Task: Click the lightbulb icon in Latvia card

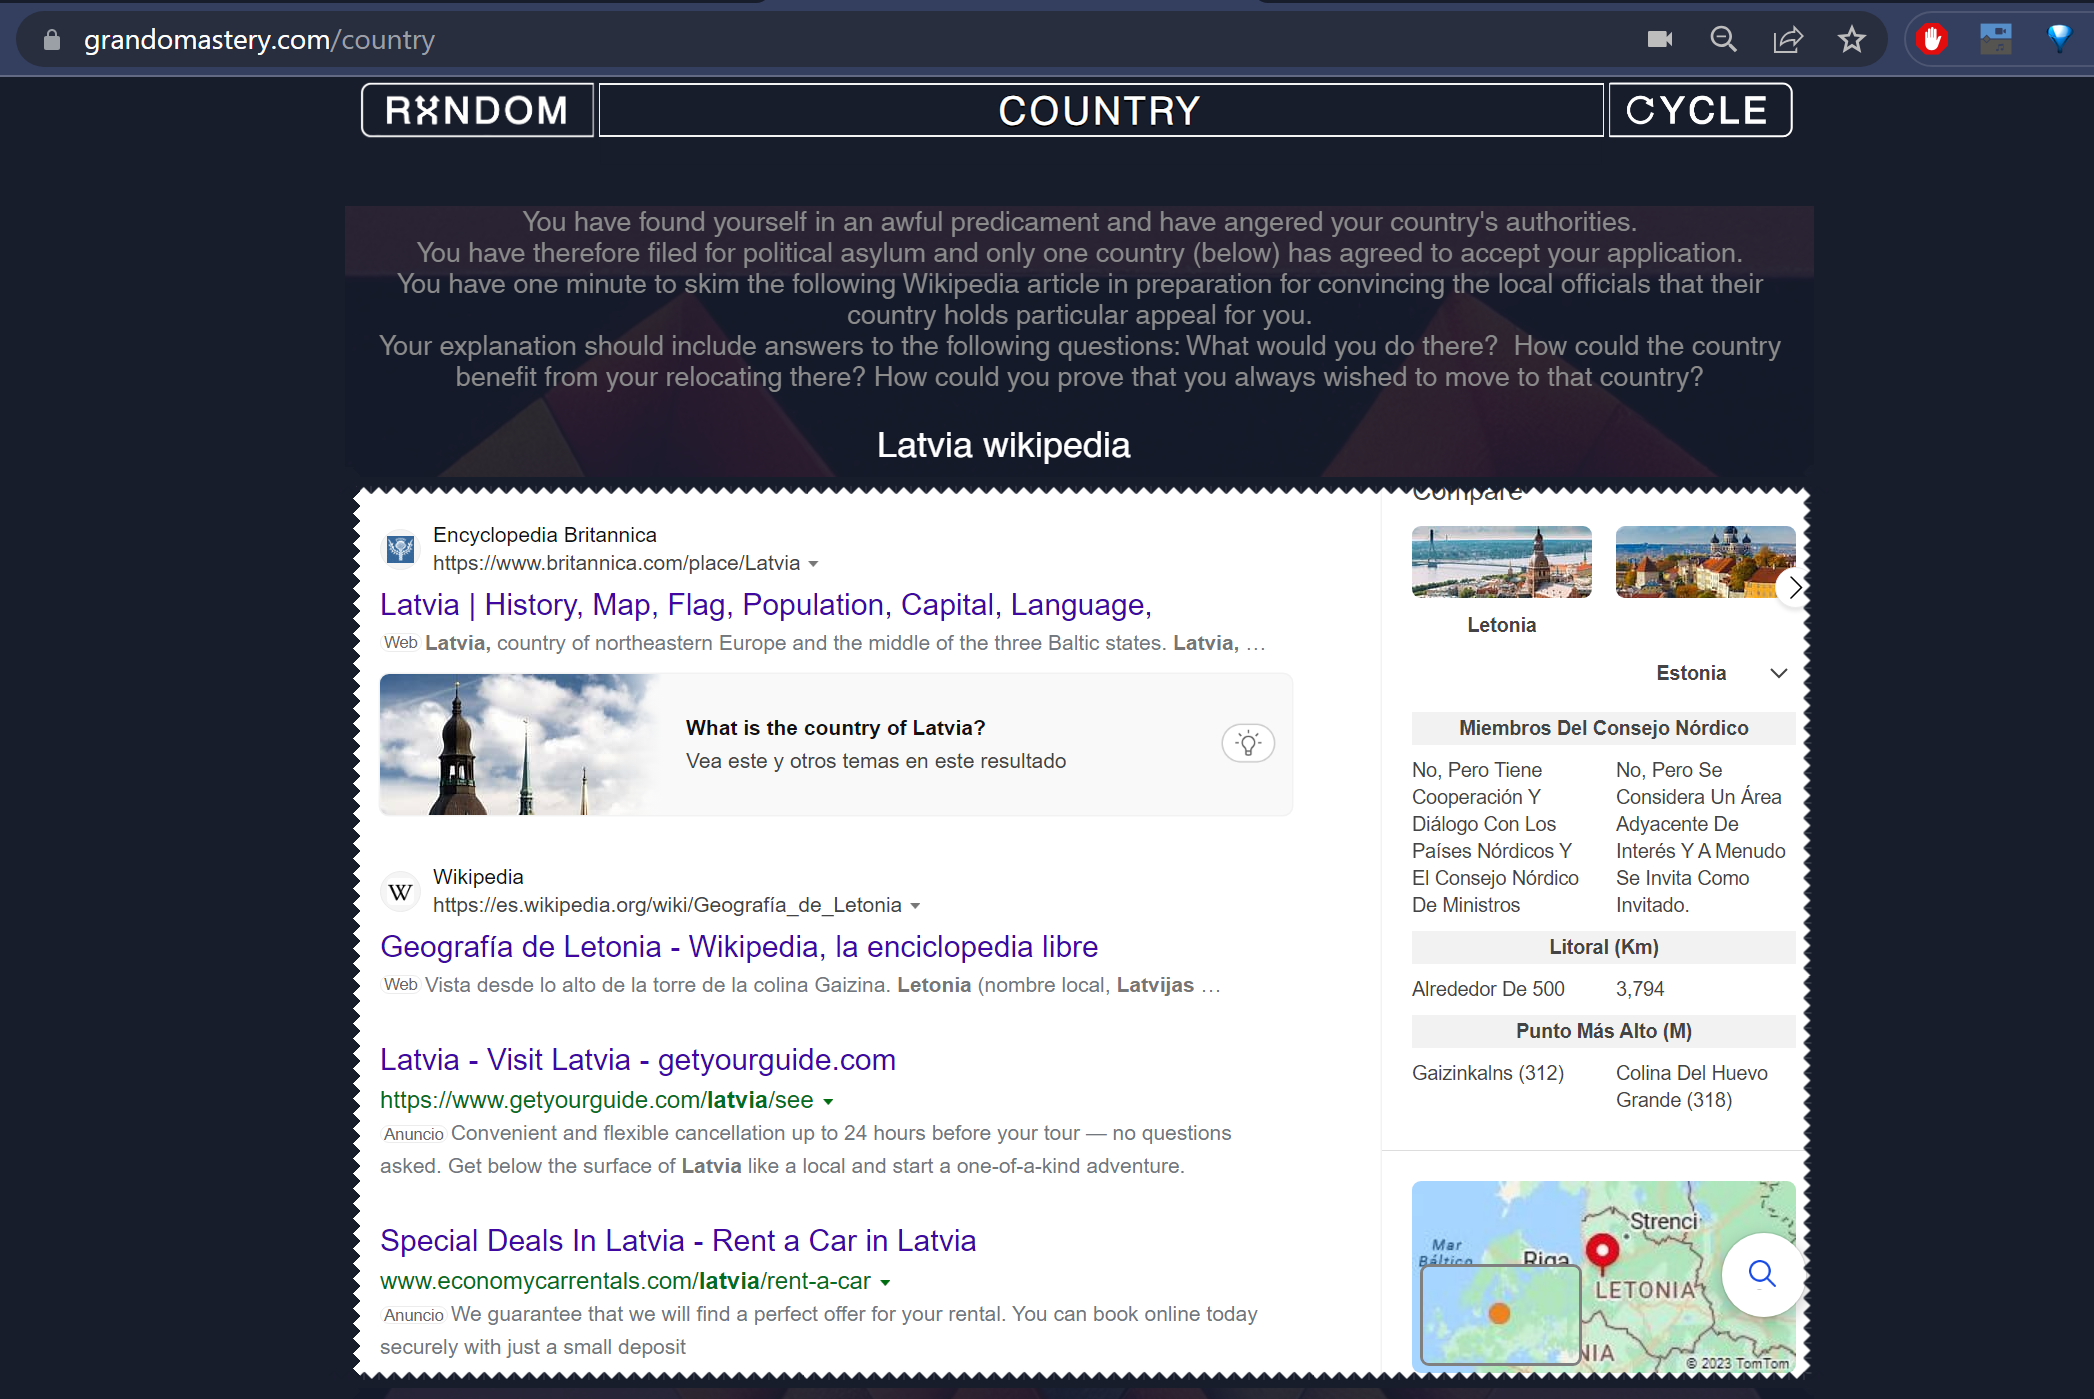Action: click(1248, 743)
